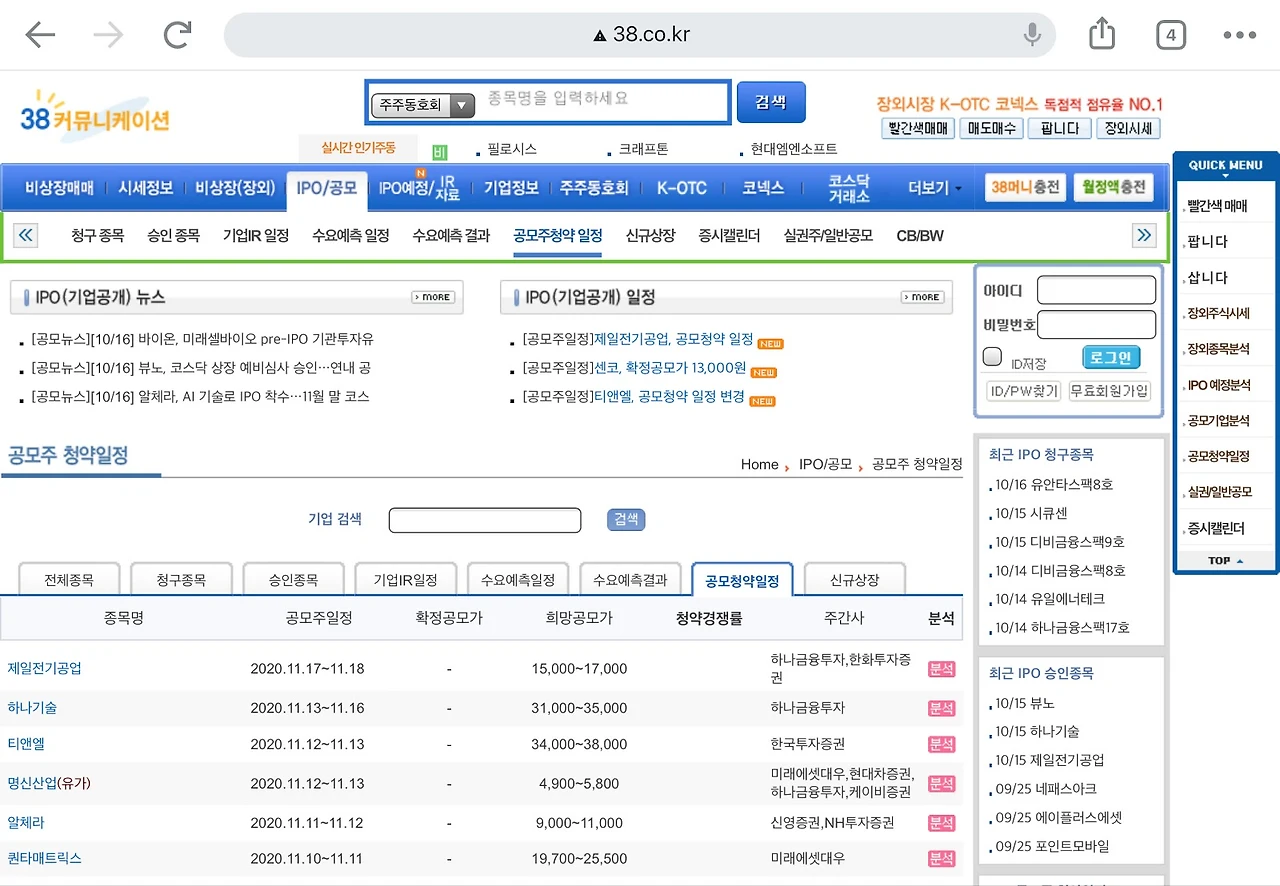The image size is (1280, 886).
Task: Tap the microphone voice search icon
Action: point(1033,36)
